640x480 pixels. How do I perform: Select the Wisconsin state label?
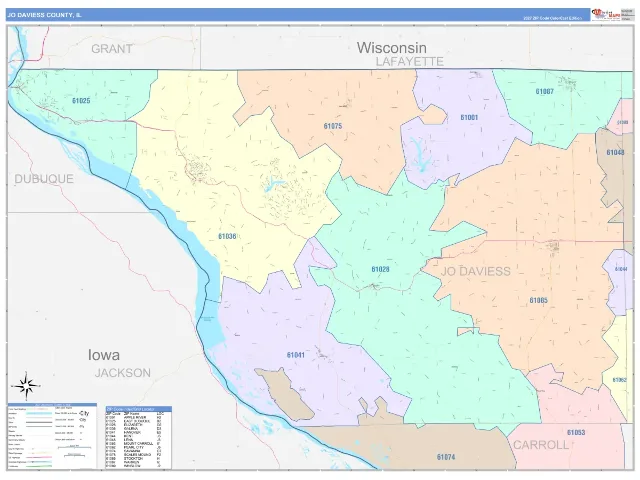coord(392,48)
